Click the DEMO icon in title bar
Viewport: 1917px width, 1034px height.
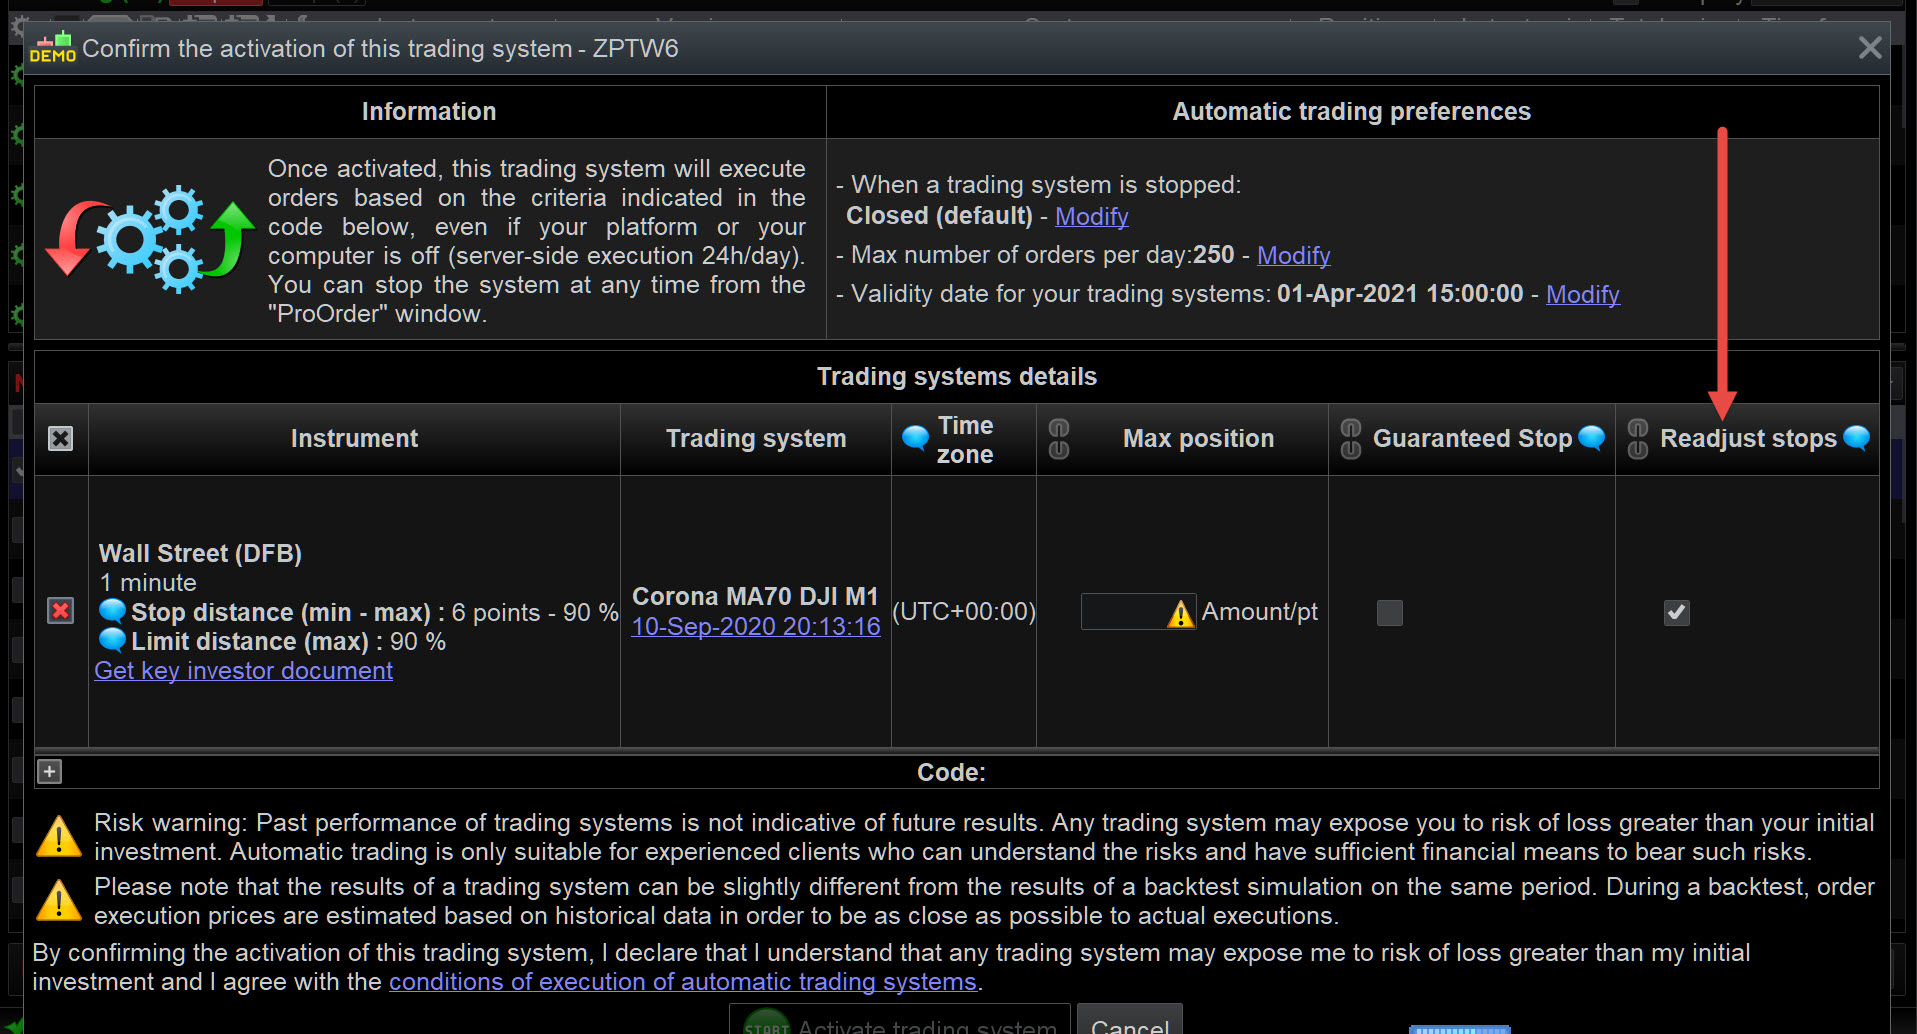(x=52, y=48)
